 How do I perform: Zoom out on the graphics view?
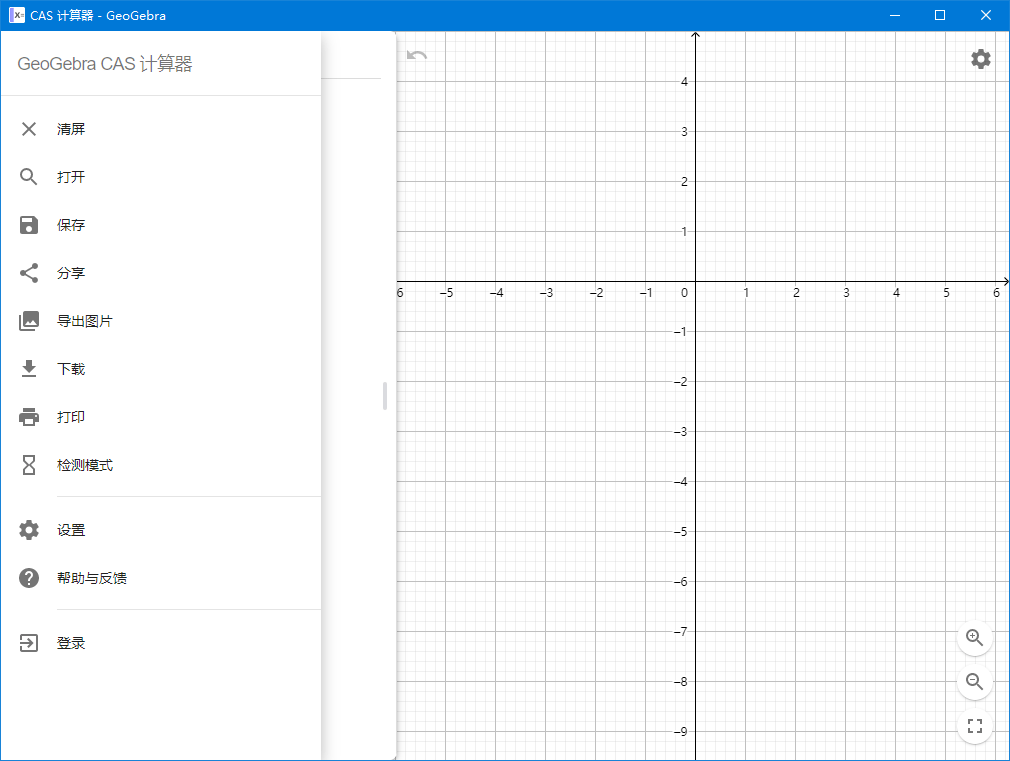tap(974, 682)
